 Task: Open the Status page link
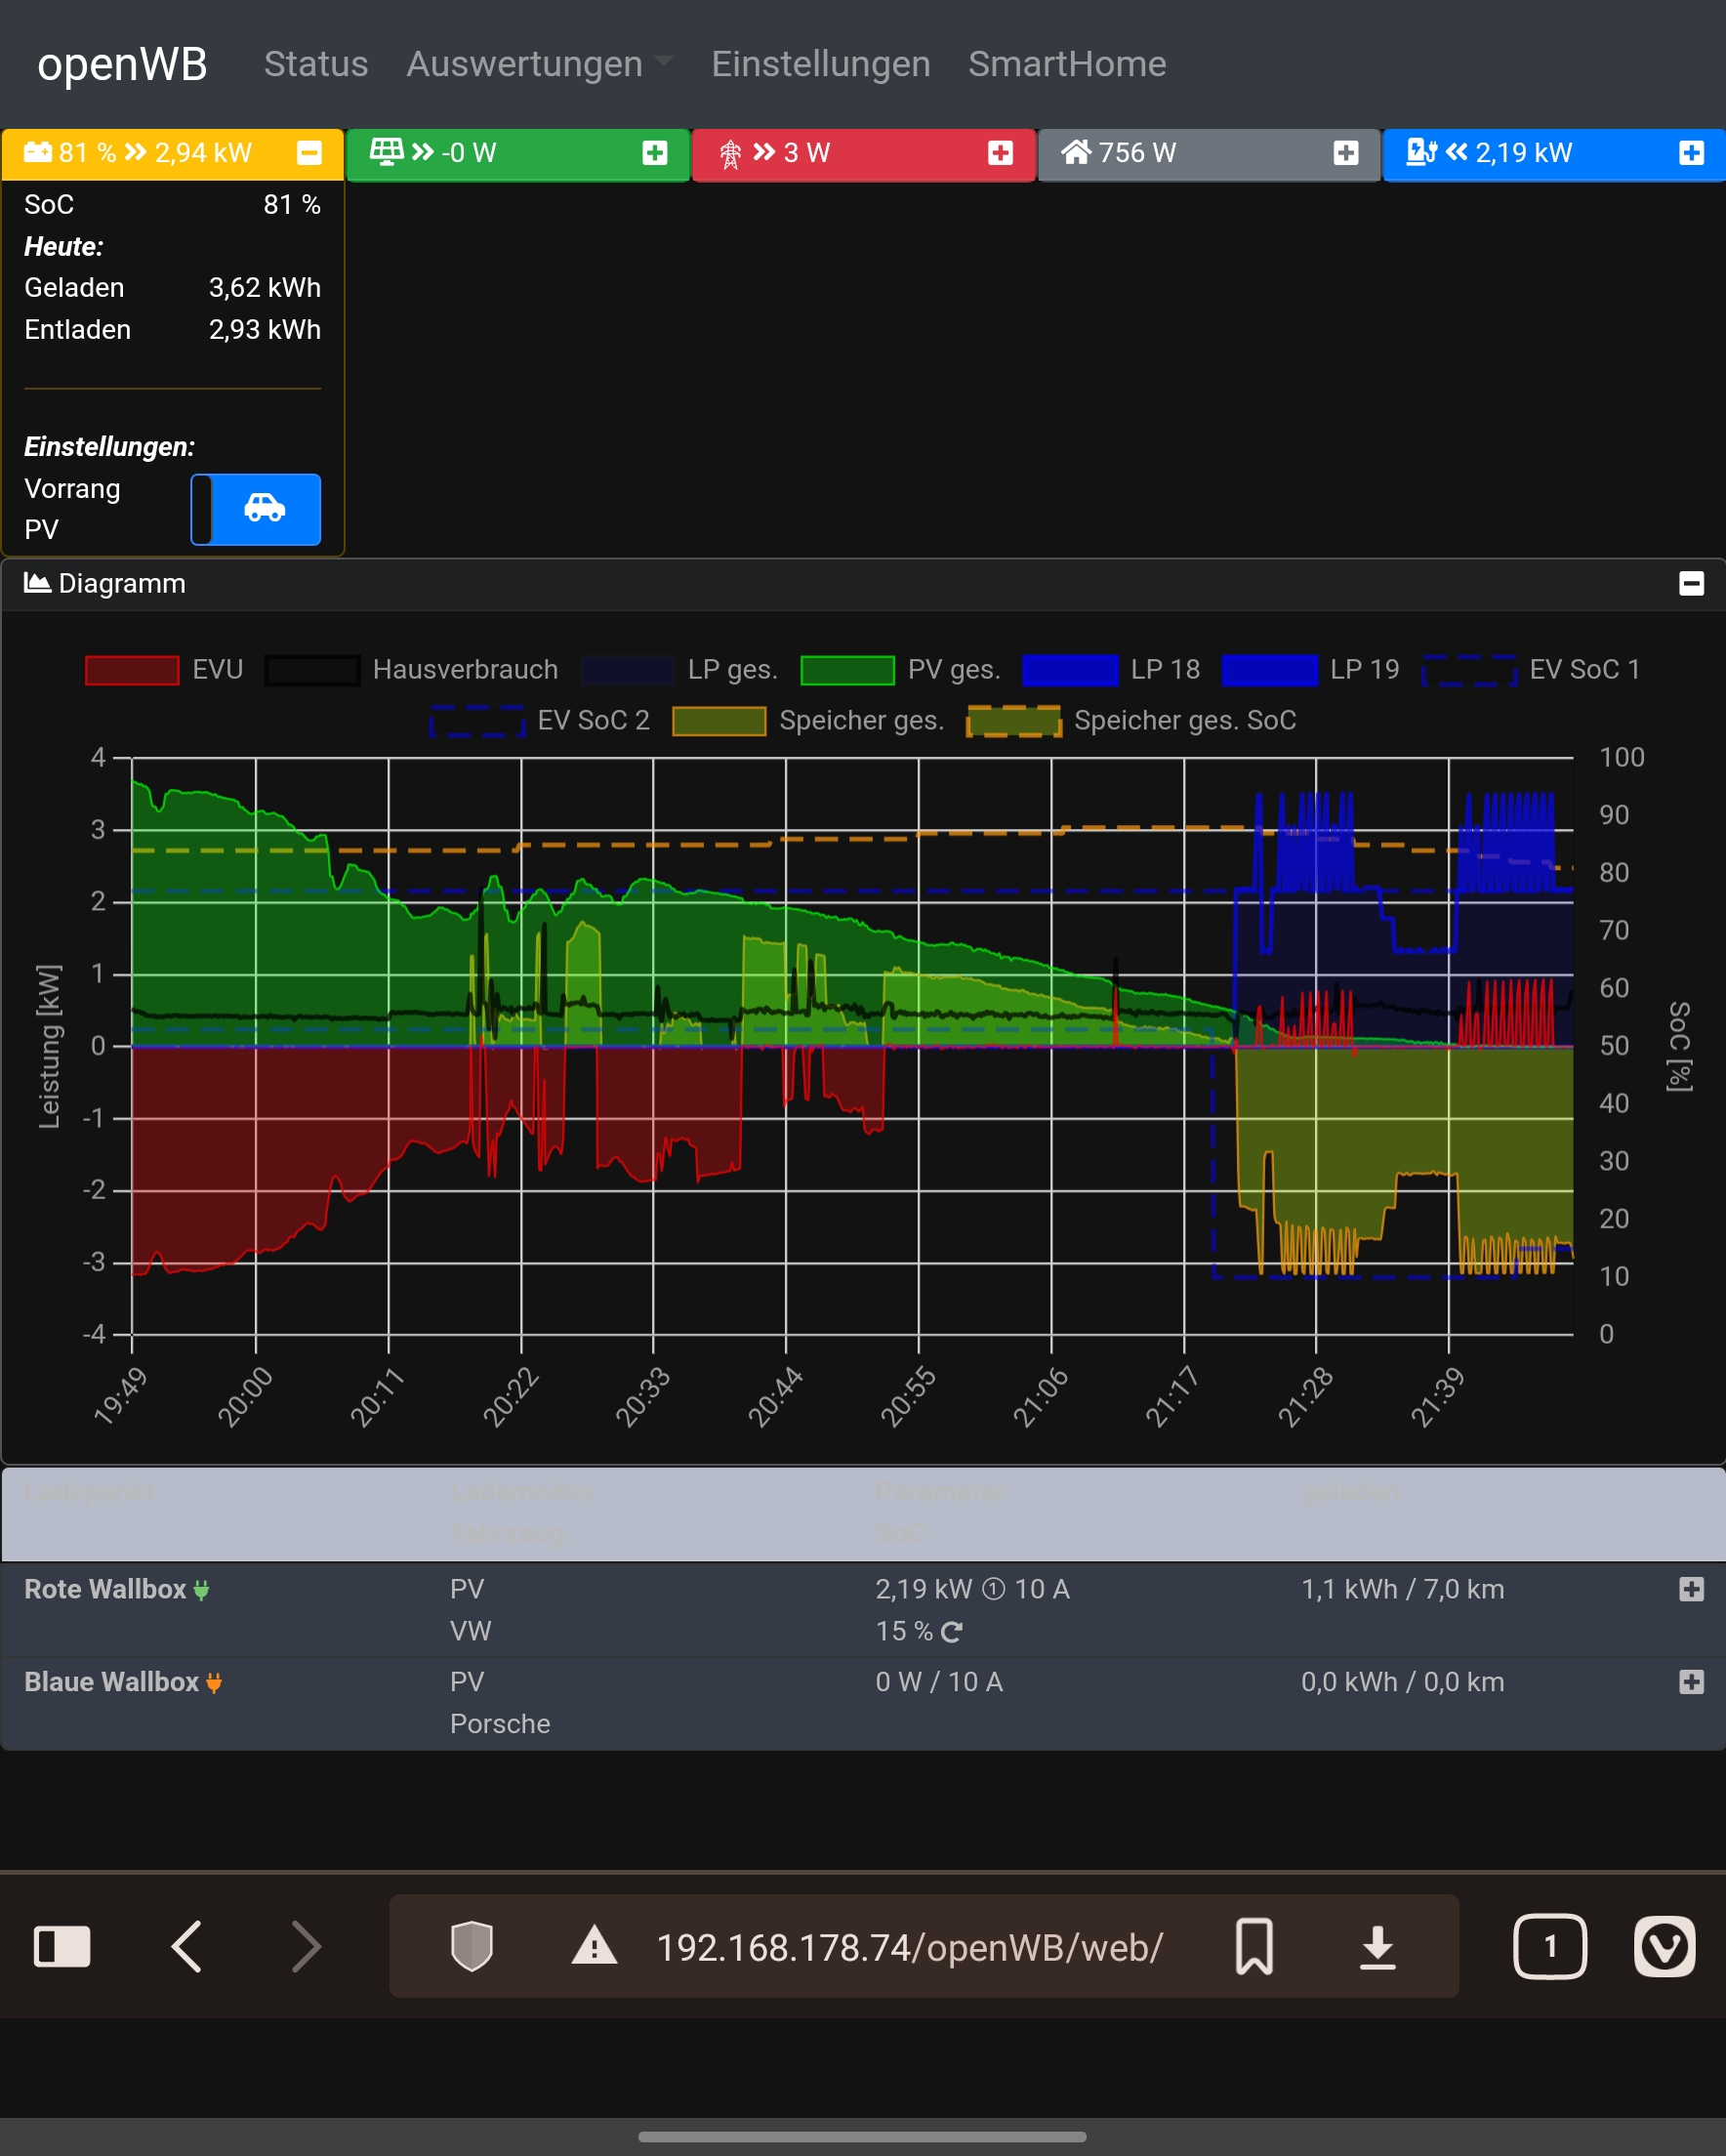[316, 64]
